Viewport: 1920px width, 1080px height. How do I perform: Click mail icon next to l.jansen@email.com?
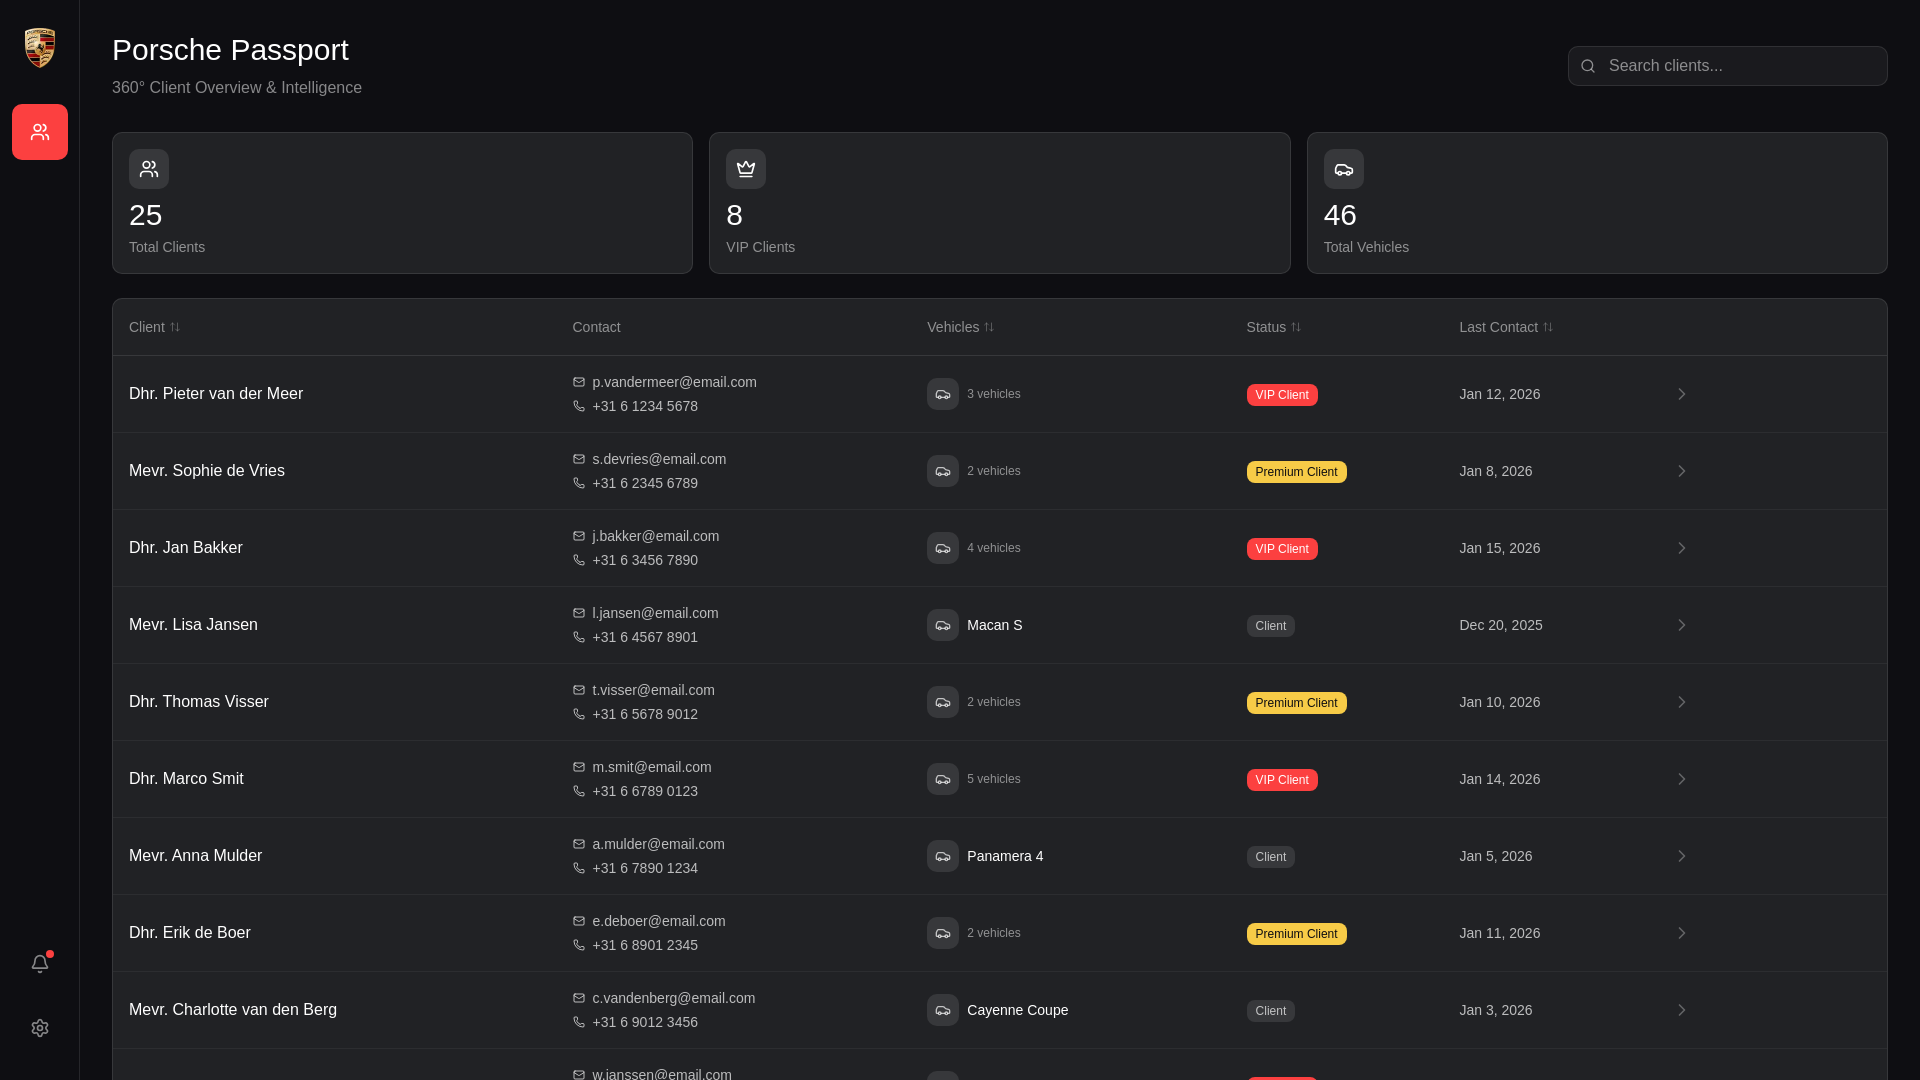579,613
